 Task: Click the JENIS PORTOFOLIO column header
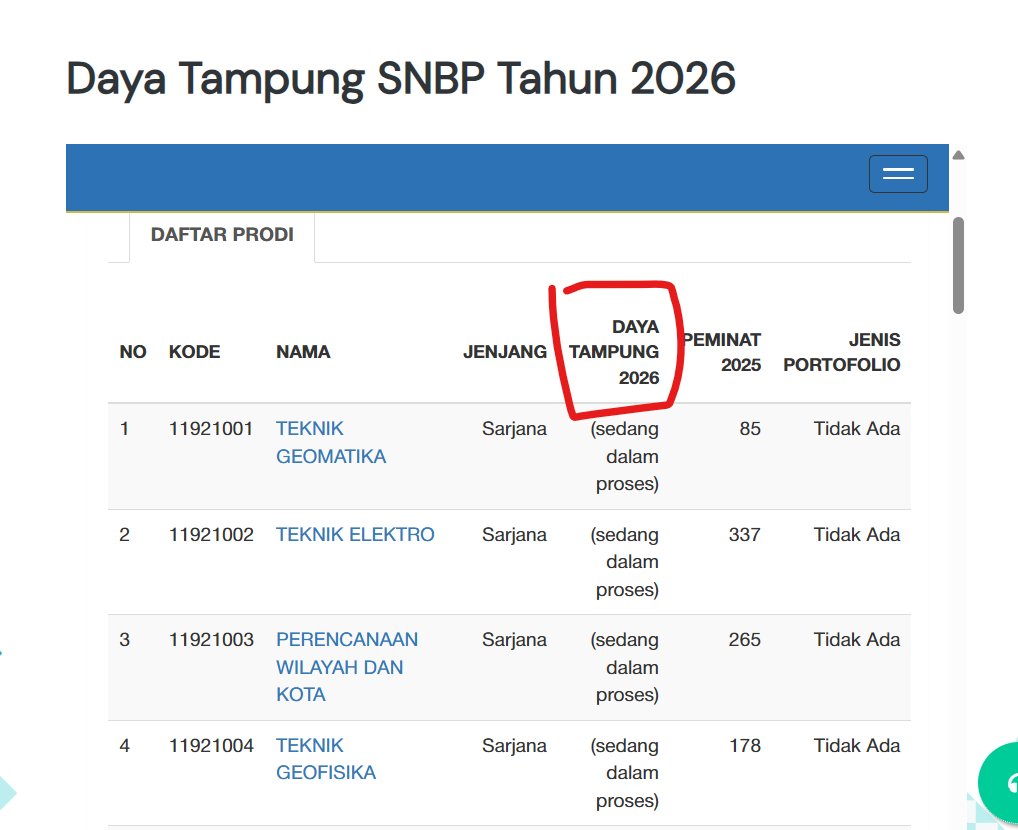(841, 352)
